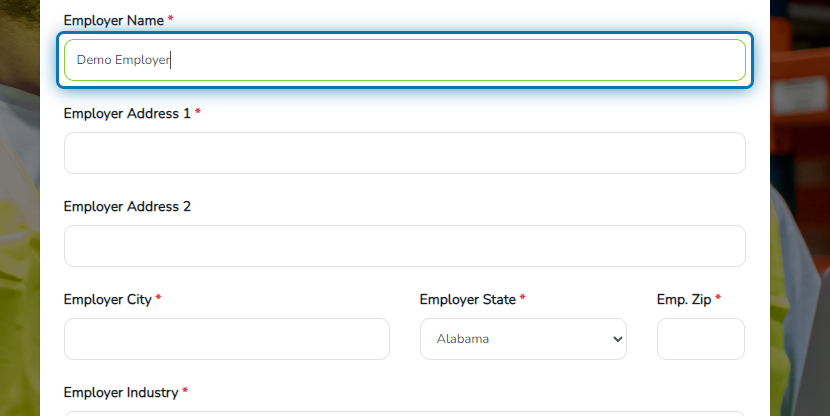The image size is (830, 416).
Task: Open the Employer State dropdown showing Alabama
Action: 523,339
